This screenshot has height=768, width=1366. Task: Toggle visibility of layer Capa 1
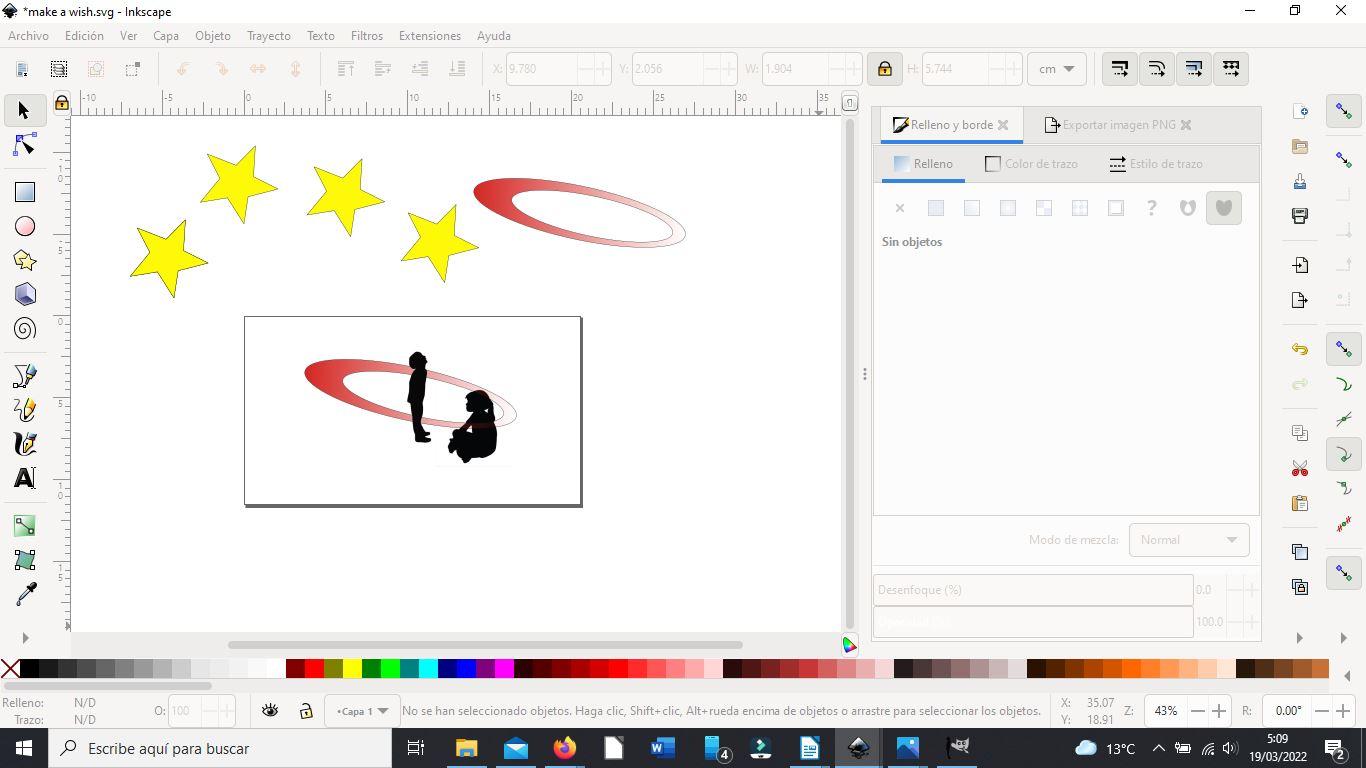270,711
